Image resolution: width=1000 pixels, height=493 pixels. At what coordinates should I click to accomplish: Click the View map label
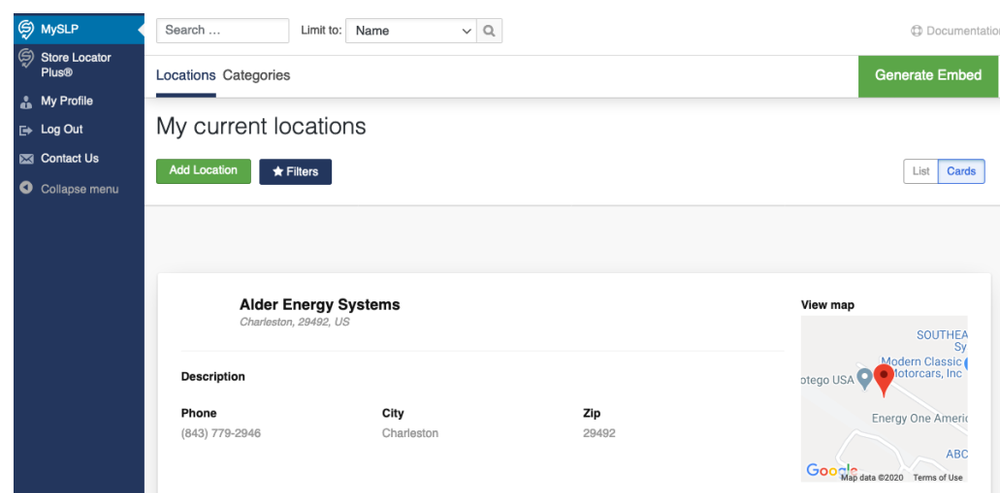coord(828,305)
